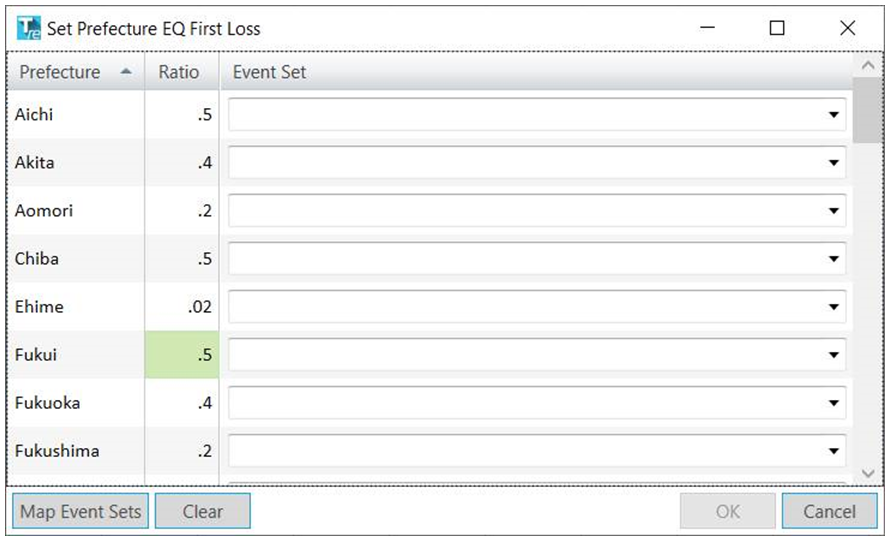The width and height of the screenshot is (893, 538).
Task: Sort by Prefecture column sort arrow
Action: pyautogui.click(x=125, y=72)
